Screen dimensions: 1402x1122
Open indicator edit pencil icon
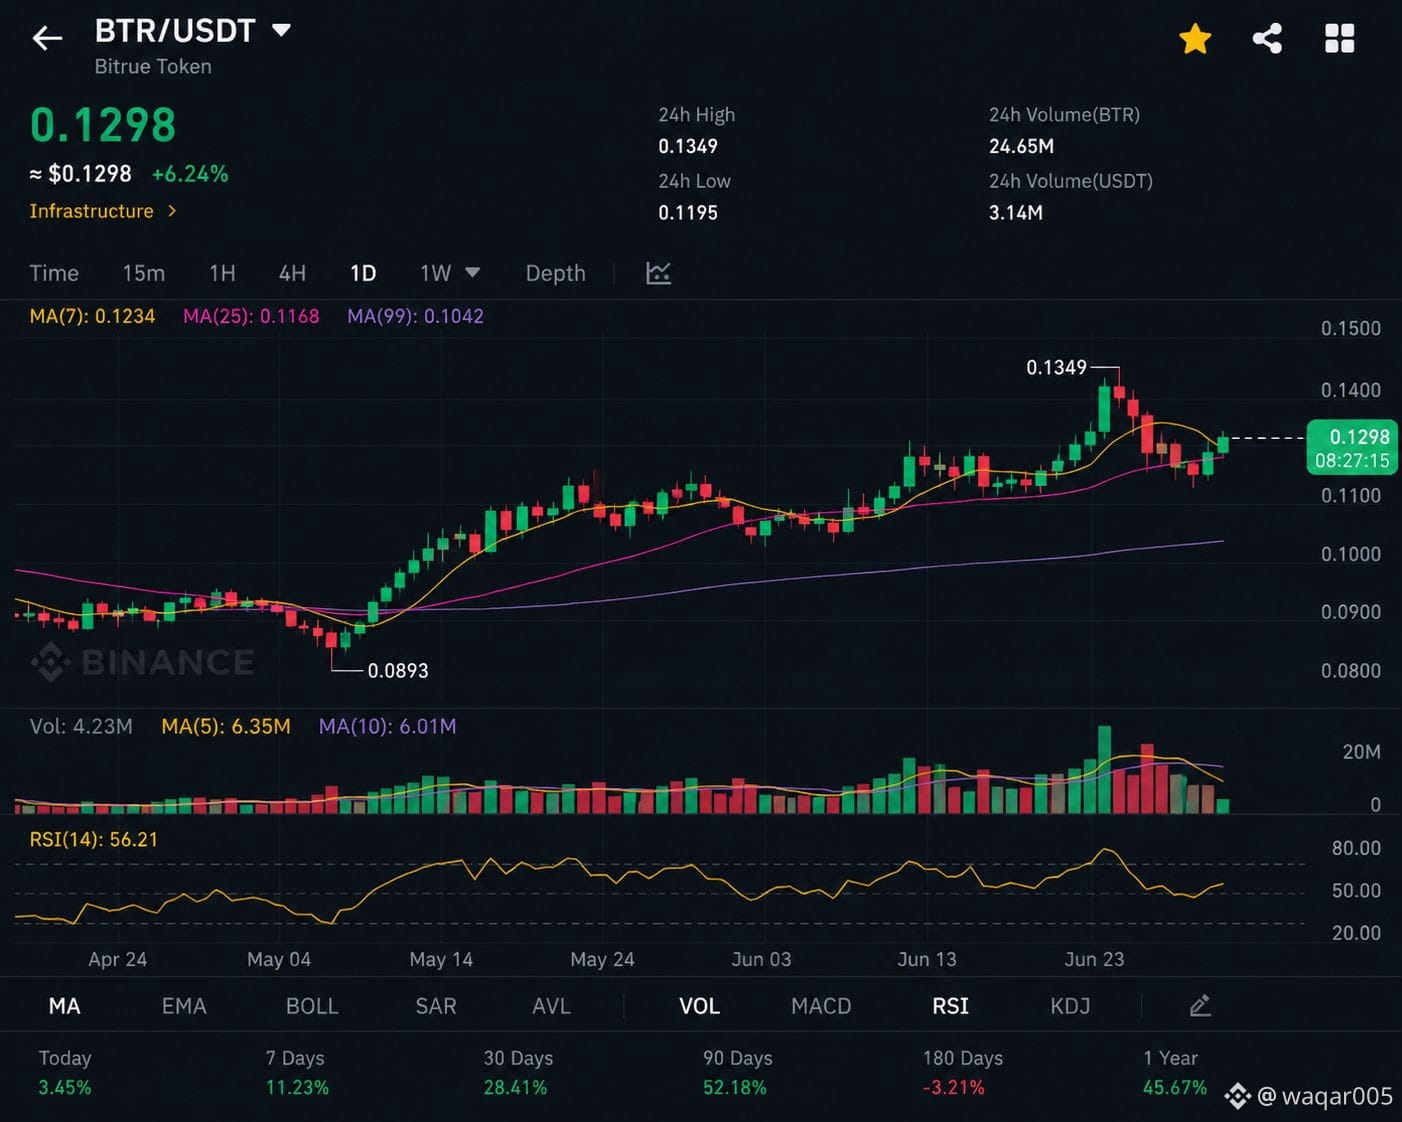[x=1200, y=1006]
